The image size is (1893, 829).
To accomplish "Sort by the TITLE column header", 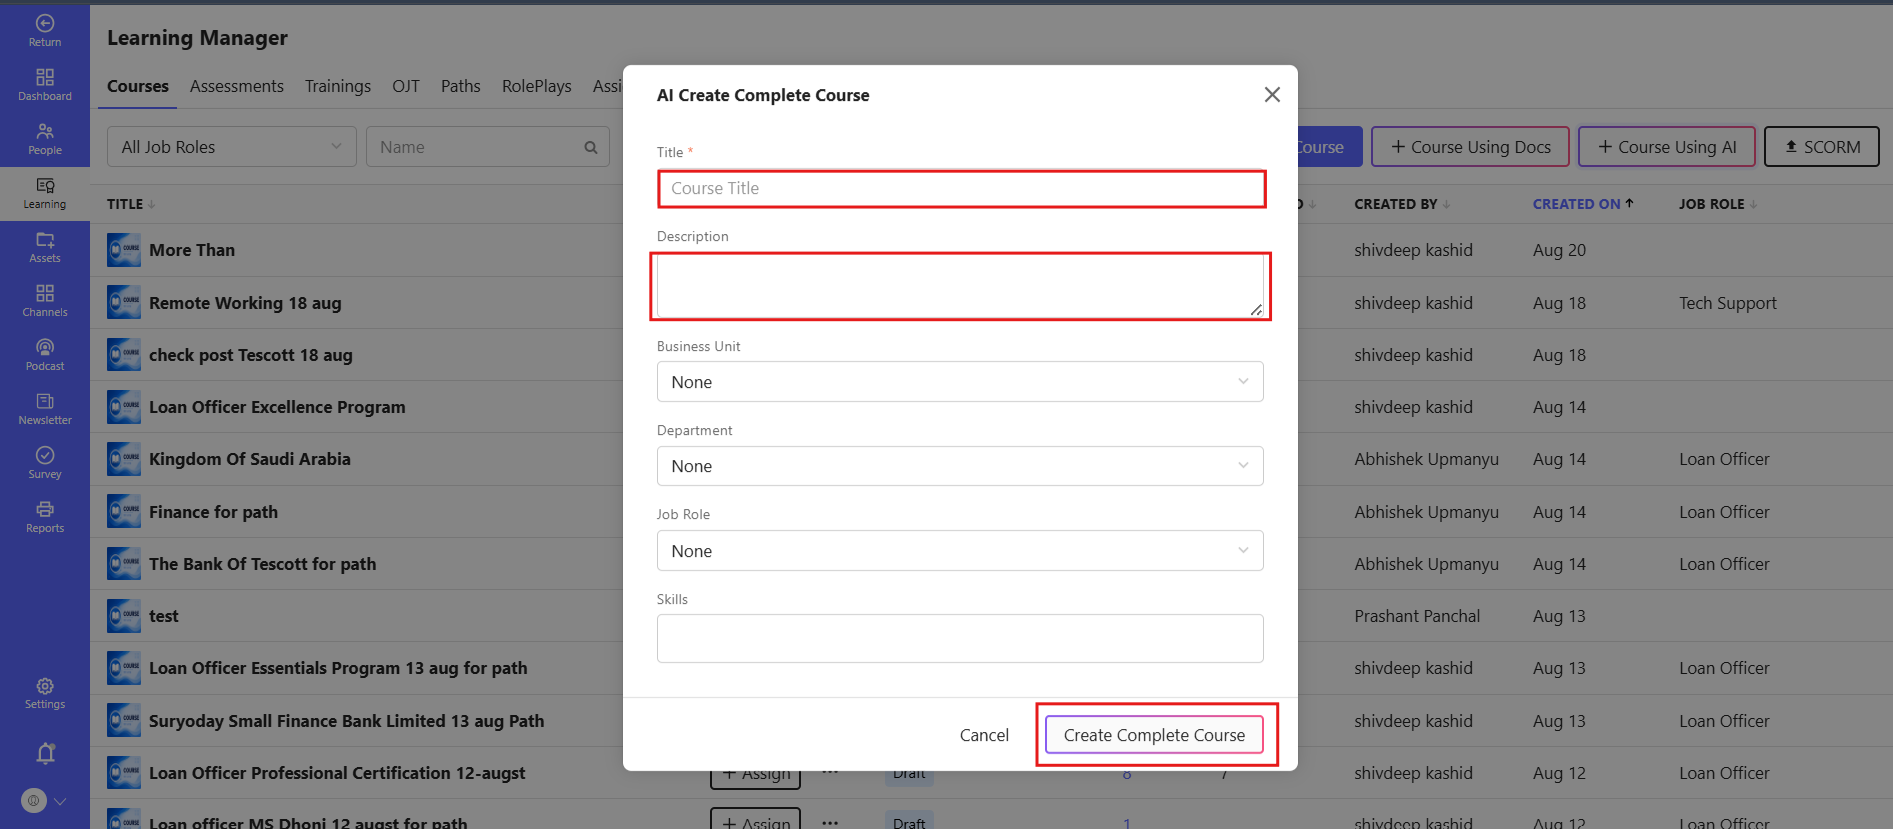I will (131, 204).
